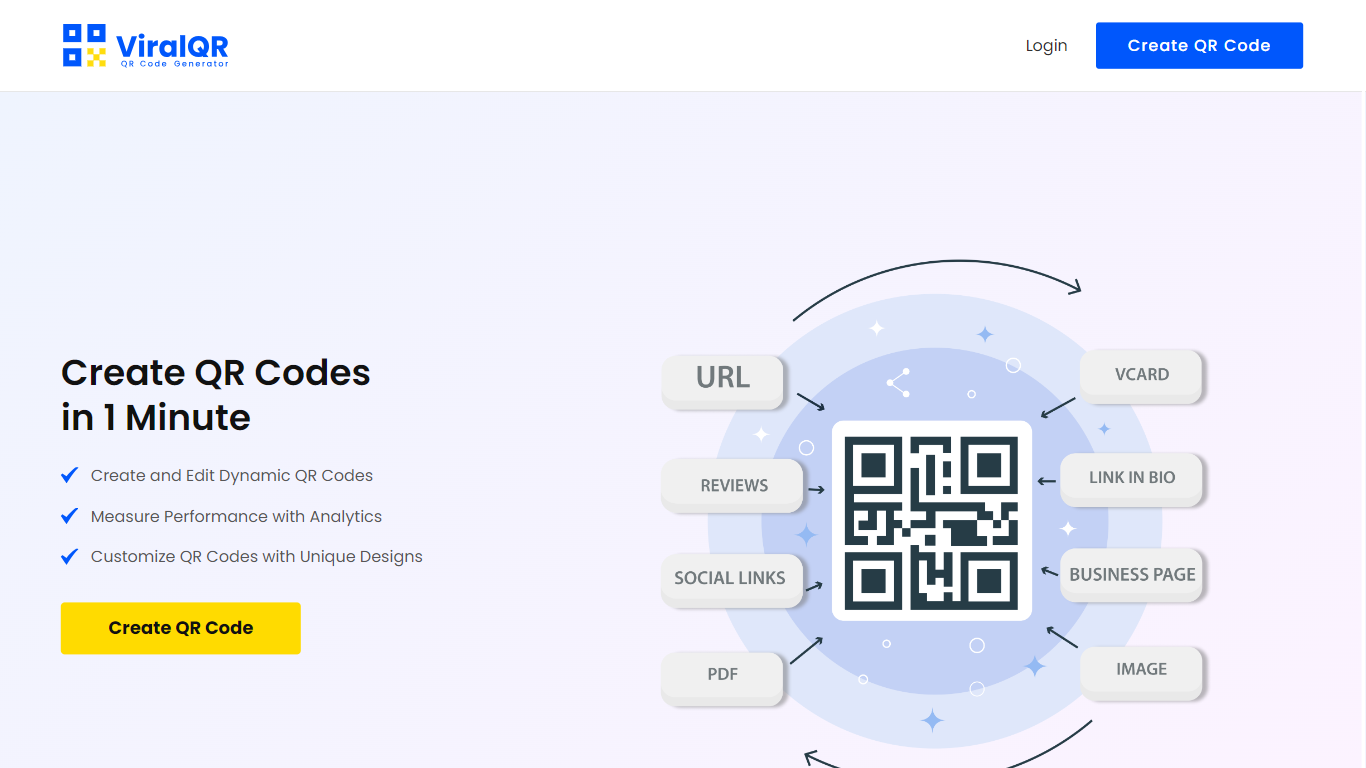Click 'Create and Edit Dynamic QR Codes' text
1366x768 pixels.
[232, 476]
